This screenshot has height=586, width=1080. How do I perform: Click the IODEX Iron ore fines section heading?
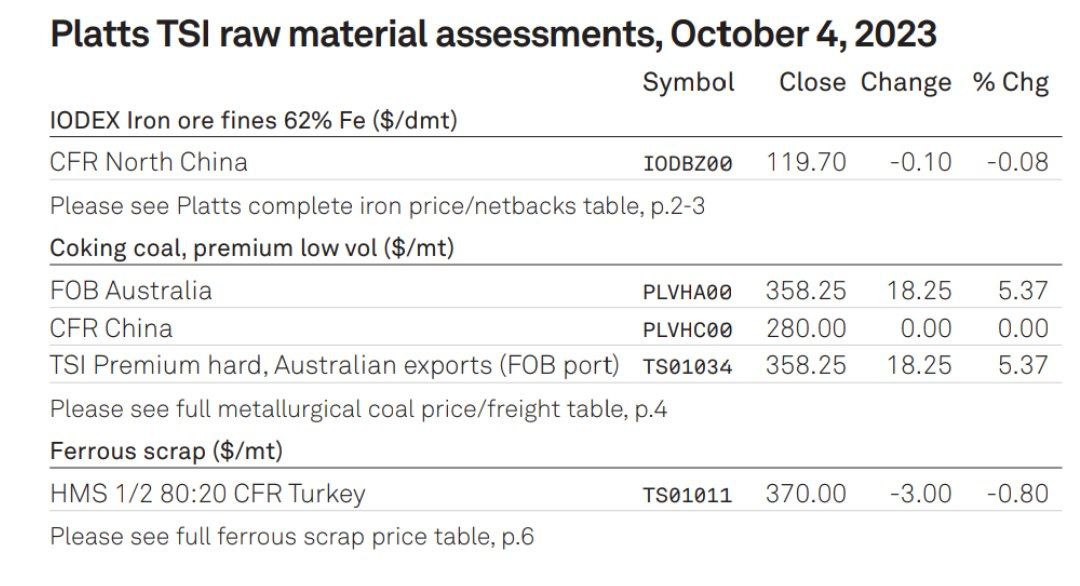[254, 121]
